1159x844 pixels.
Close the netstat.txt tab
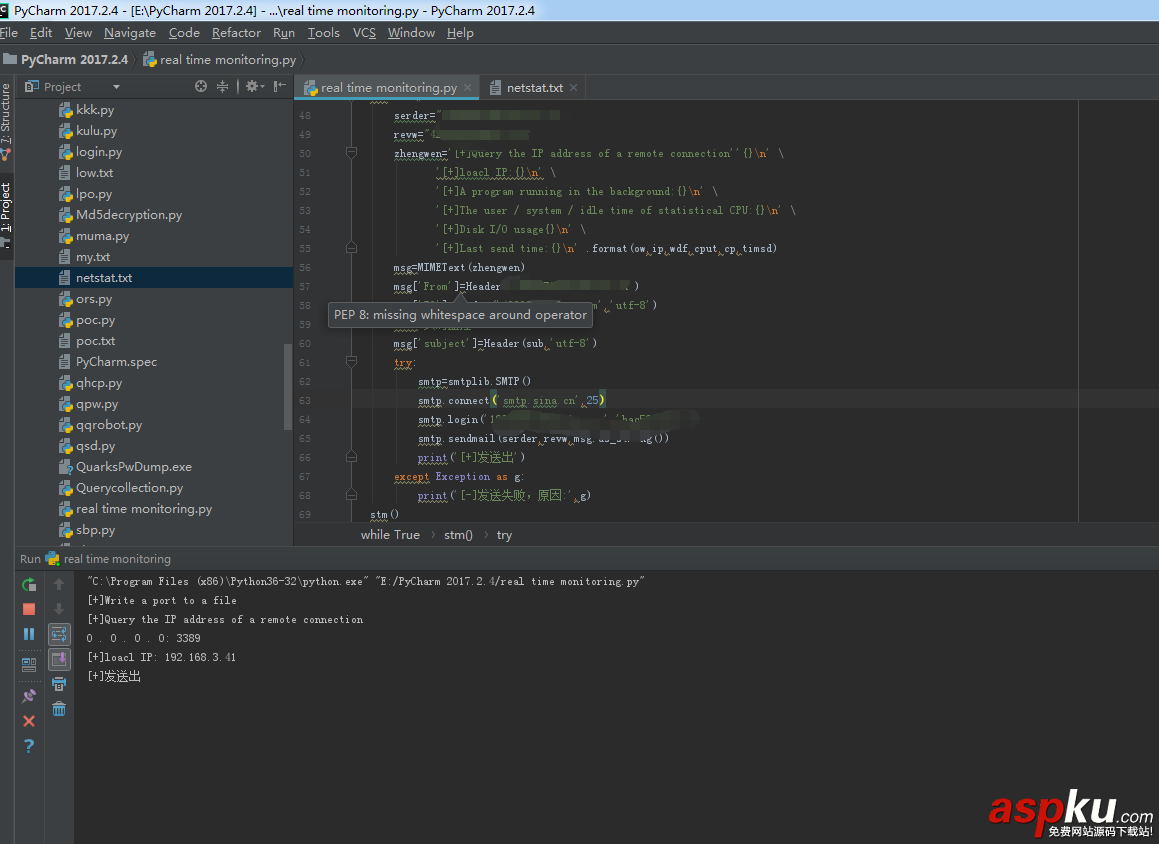[573, 88]
